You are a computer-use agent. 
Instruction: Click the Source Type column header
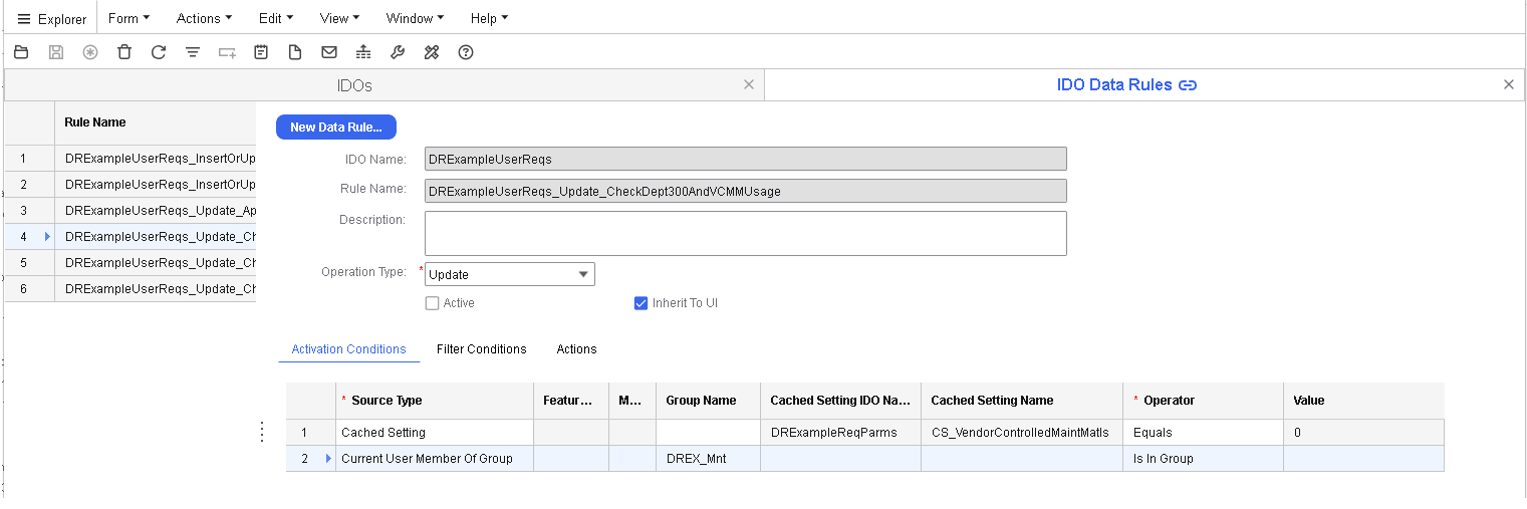(x=433, y=400)
